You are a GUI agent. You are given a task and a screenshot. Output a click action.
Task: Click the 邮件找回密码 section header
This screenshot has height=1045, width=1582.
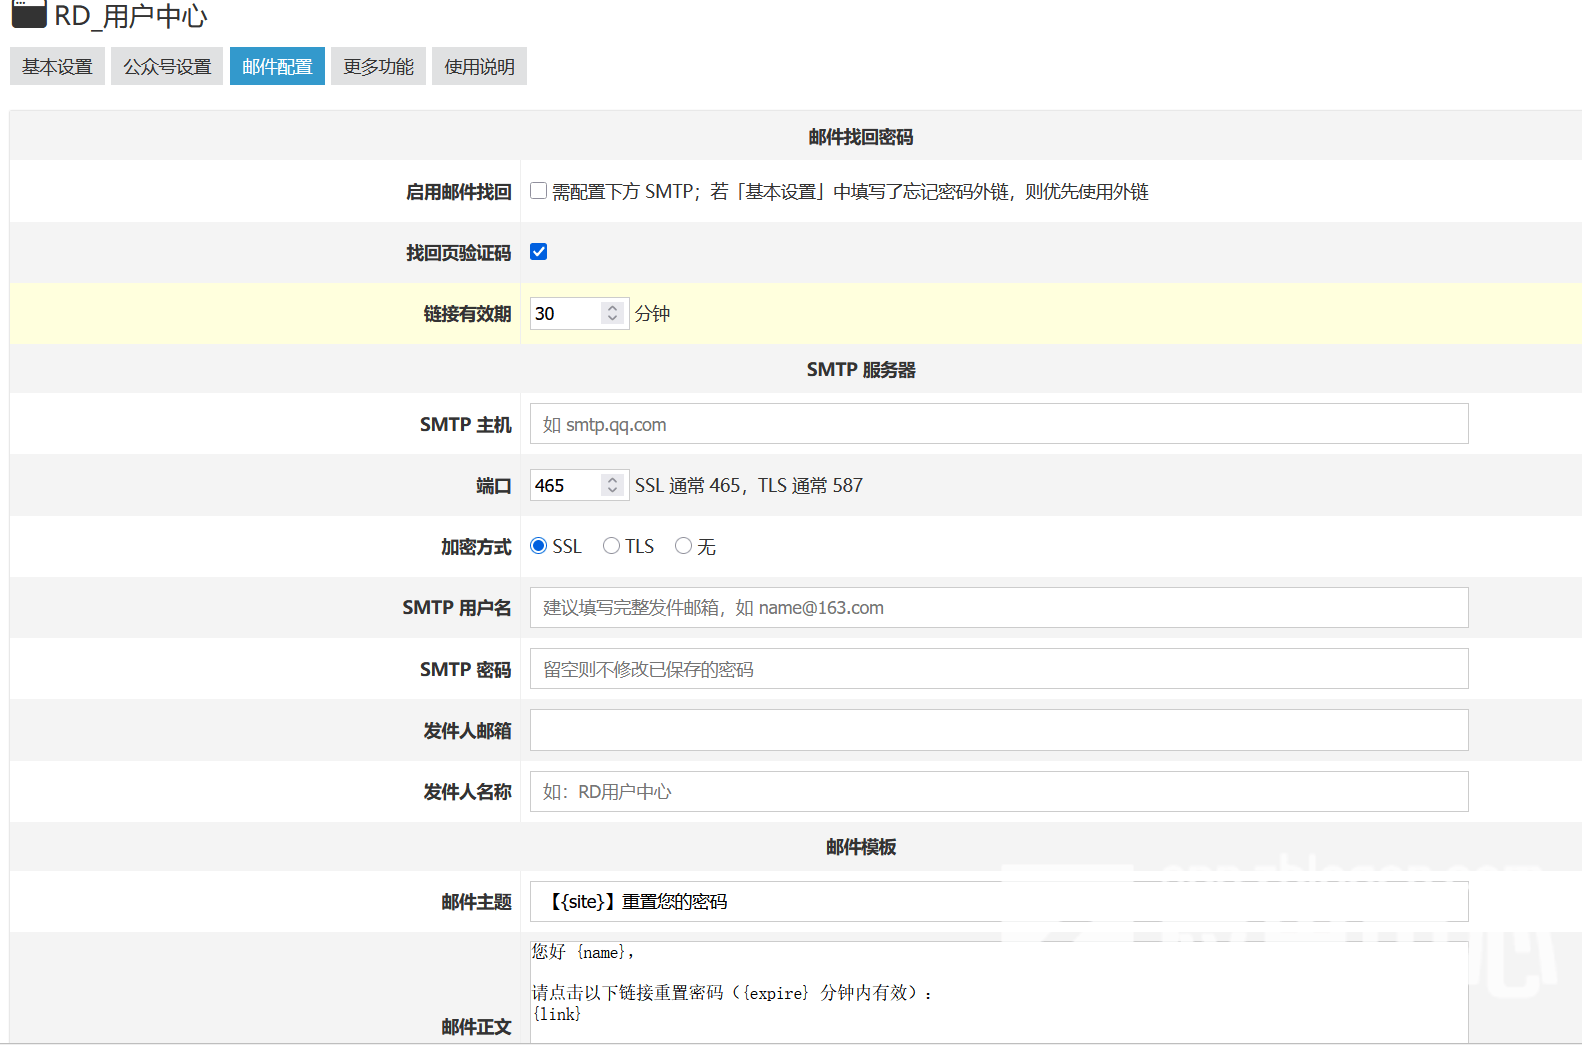(x=861, y=137)
